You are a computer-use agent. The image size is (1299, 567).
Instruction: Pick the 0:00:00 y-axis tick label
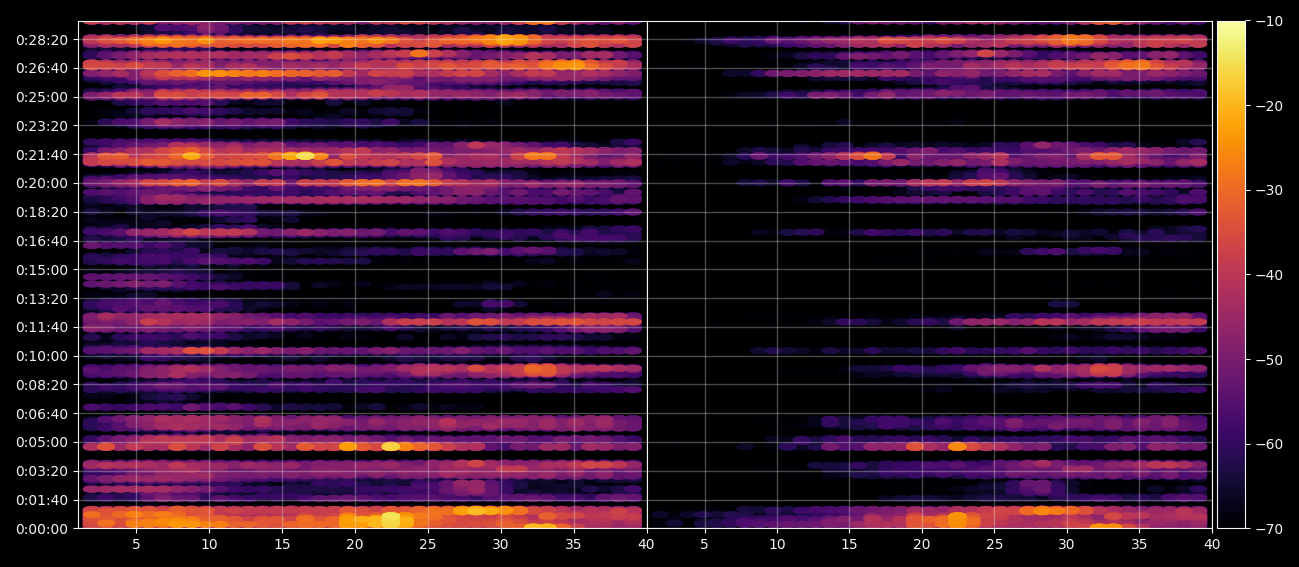42,529
